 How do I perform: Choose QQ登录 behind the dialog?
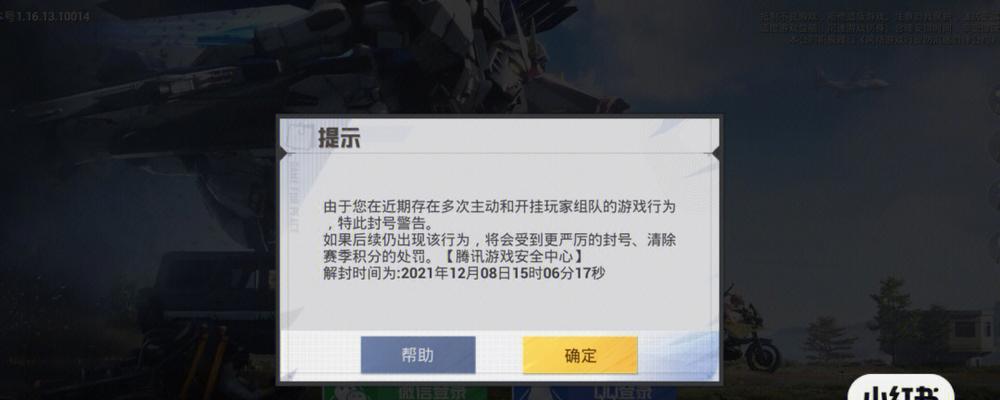coord(594,392)
